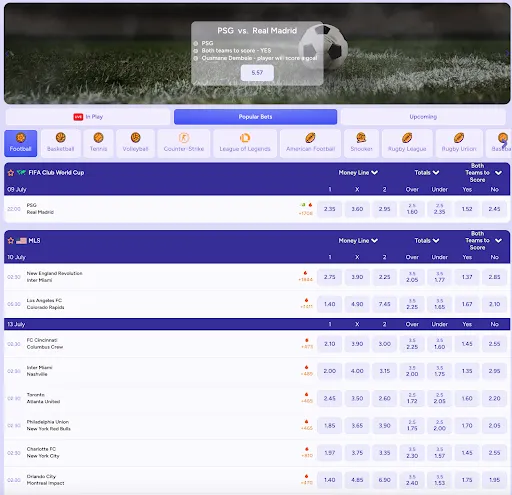
Task: Click fire icon for Inter Miami vs Nashville
Action: (307, 367)
